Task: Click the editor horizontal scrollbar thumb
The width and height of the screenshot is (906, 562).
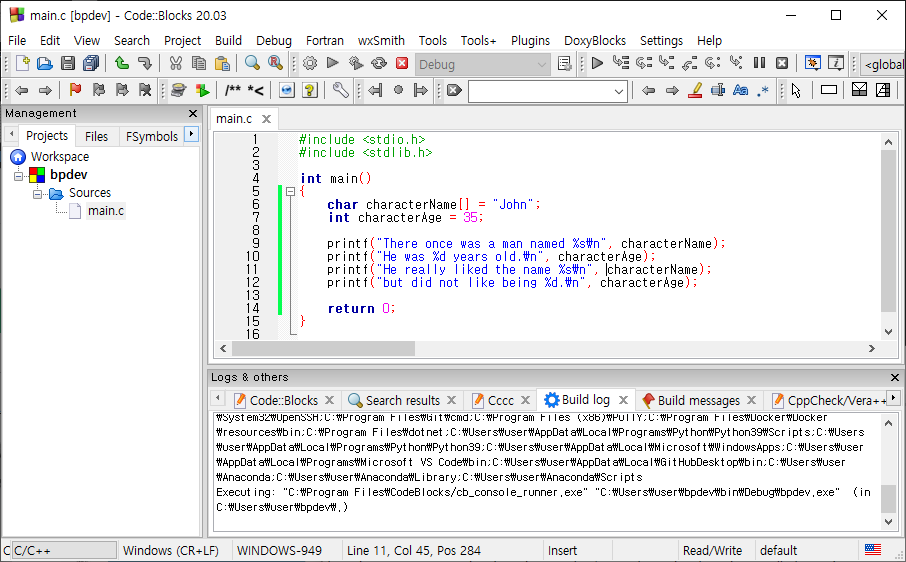Action: pos(323,348)
